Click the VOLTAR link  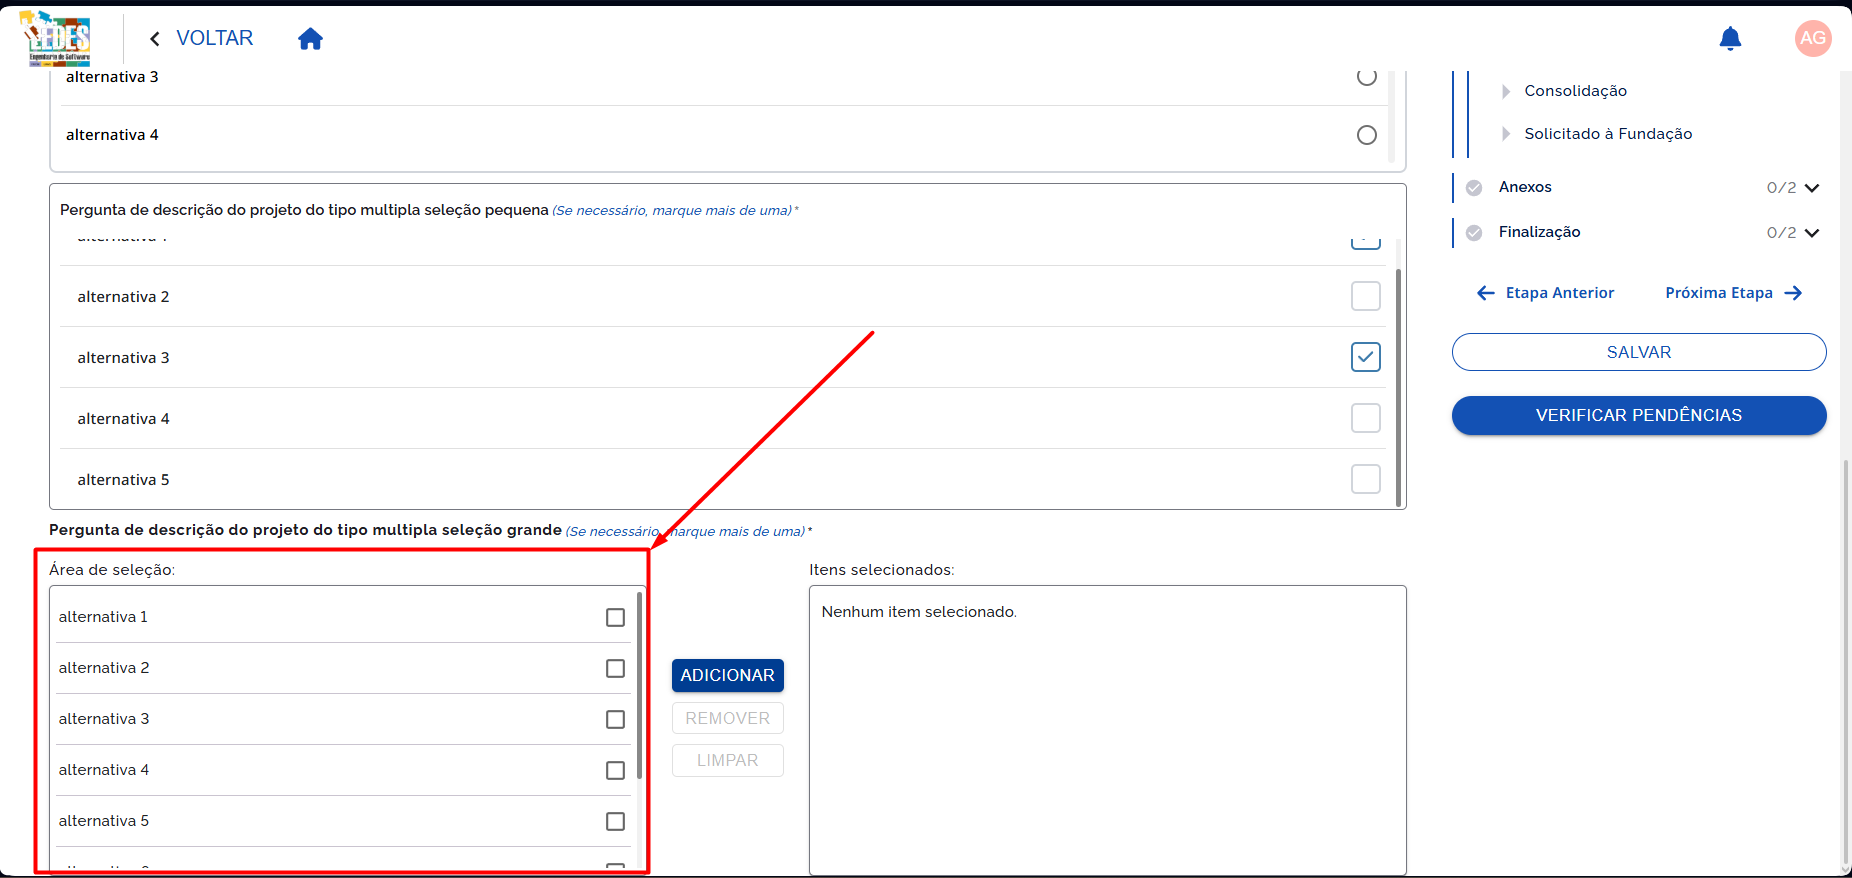215,38
